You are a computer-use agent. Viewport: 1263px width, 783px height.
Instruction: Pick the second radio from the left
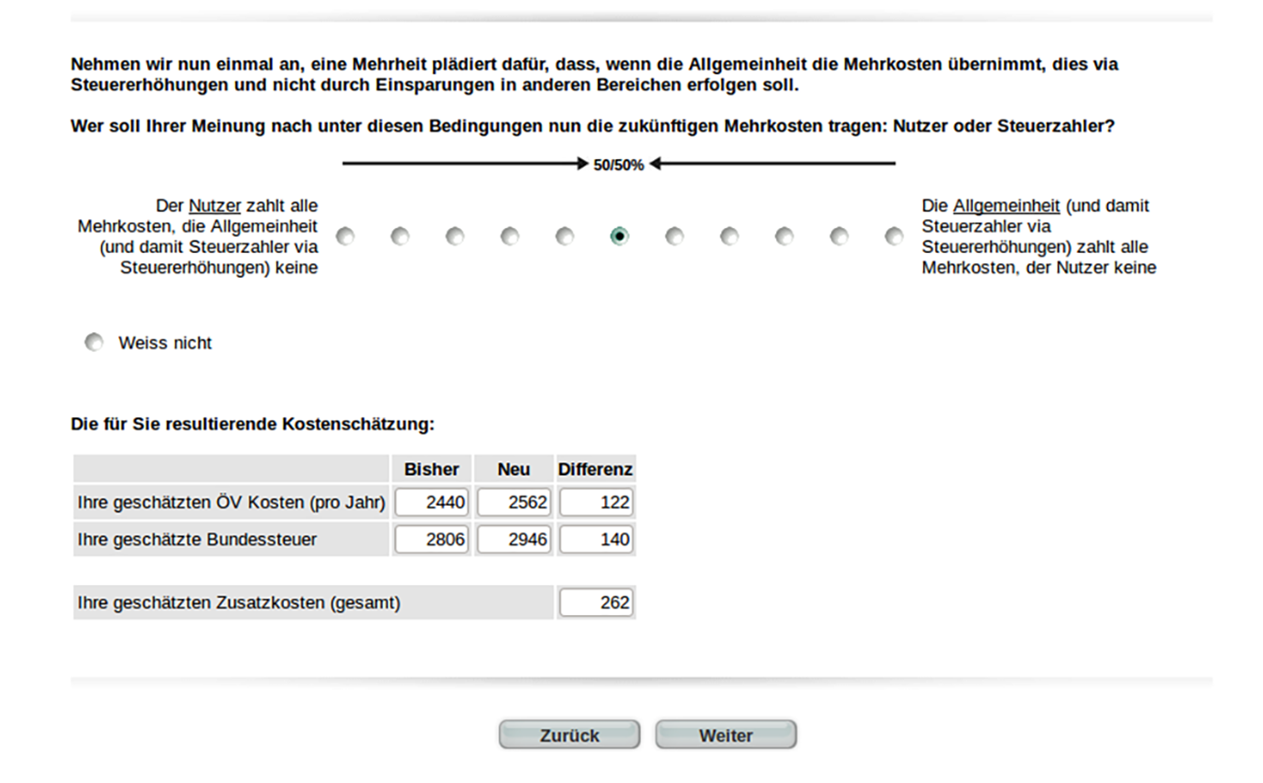pos(401,235)
